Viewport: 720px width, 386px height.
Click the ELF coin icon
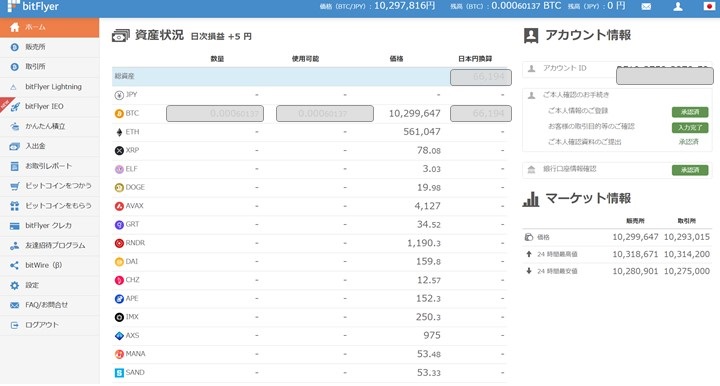click(x=119, y=169)
